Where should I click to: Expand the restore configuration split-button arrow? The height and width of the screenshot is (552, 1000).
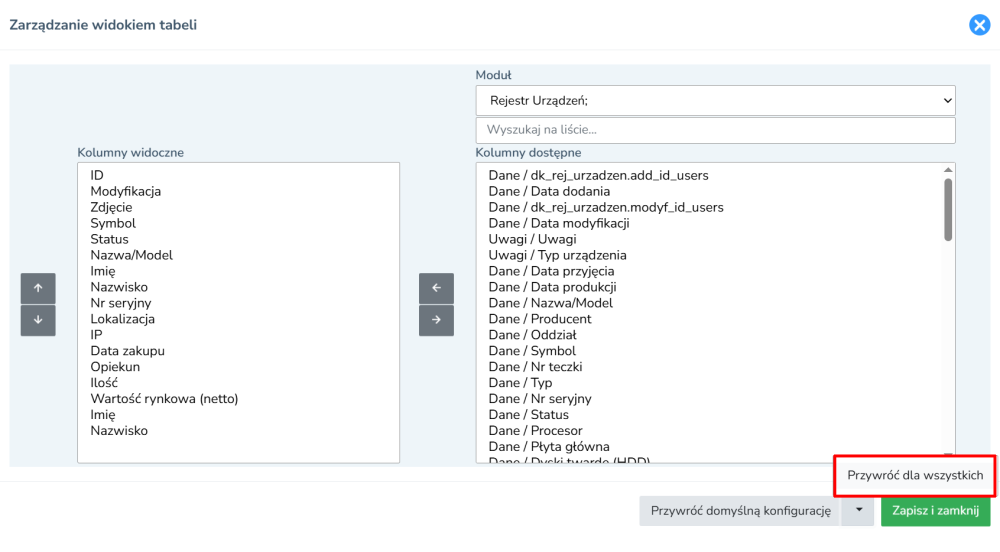coord(857,510)
